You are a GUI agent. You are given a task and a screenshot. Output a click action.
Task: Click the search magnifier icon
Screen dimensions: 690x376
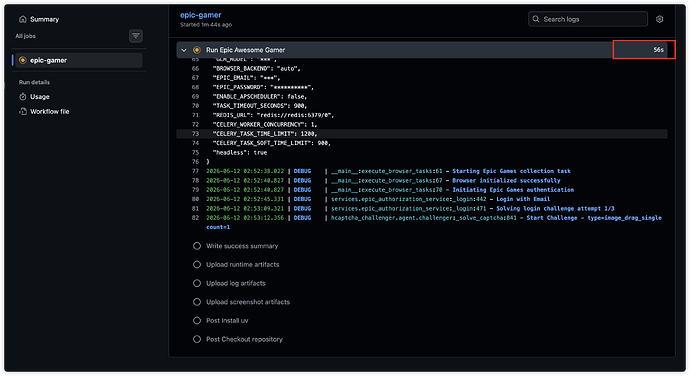click(x=536, y=19)
